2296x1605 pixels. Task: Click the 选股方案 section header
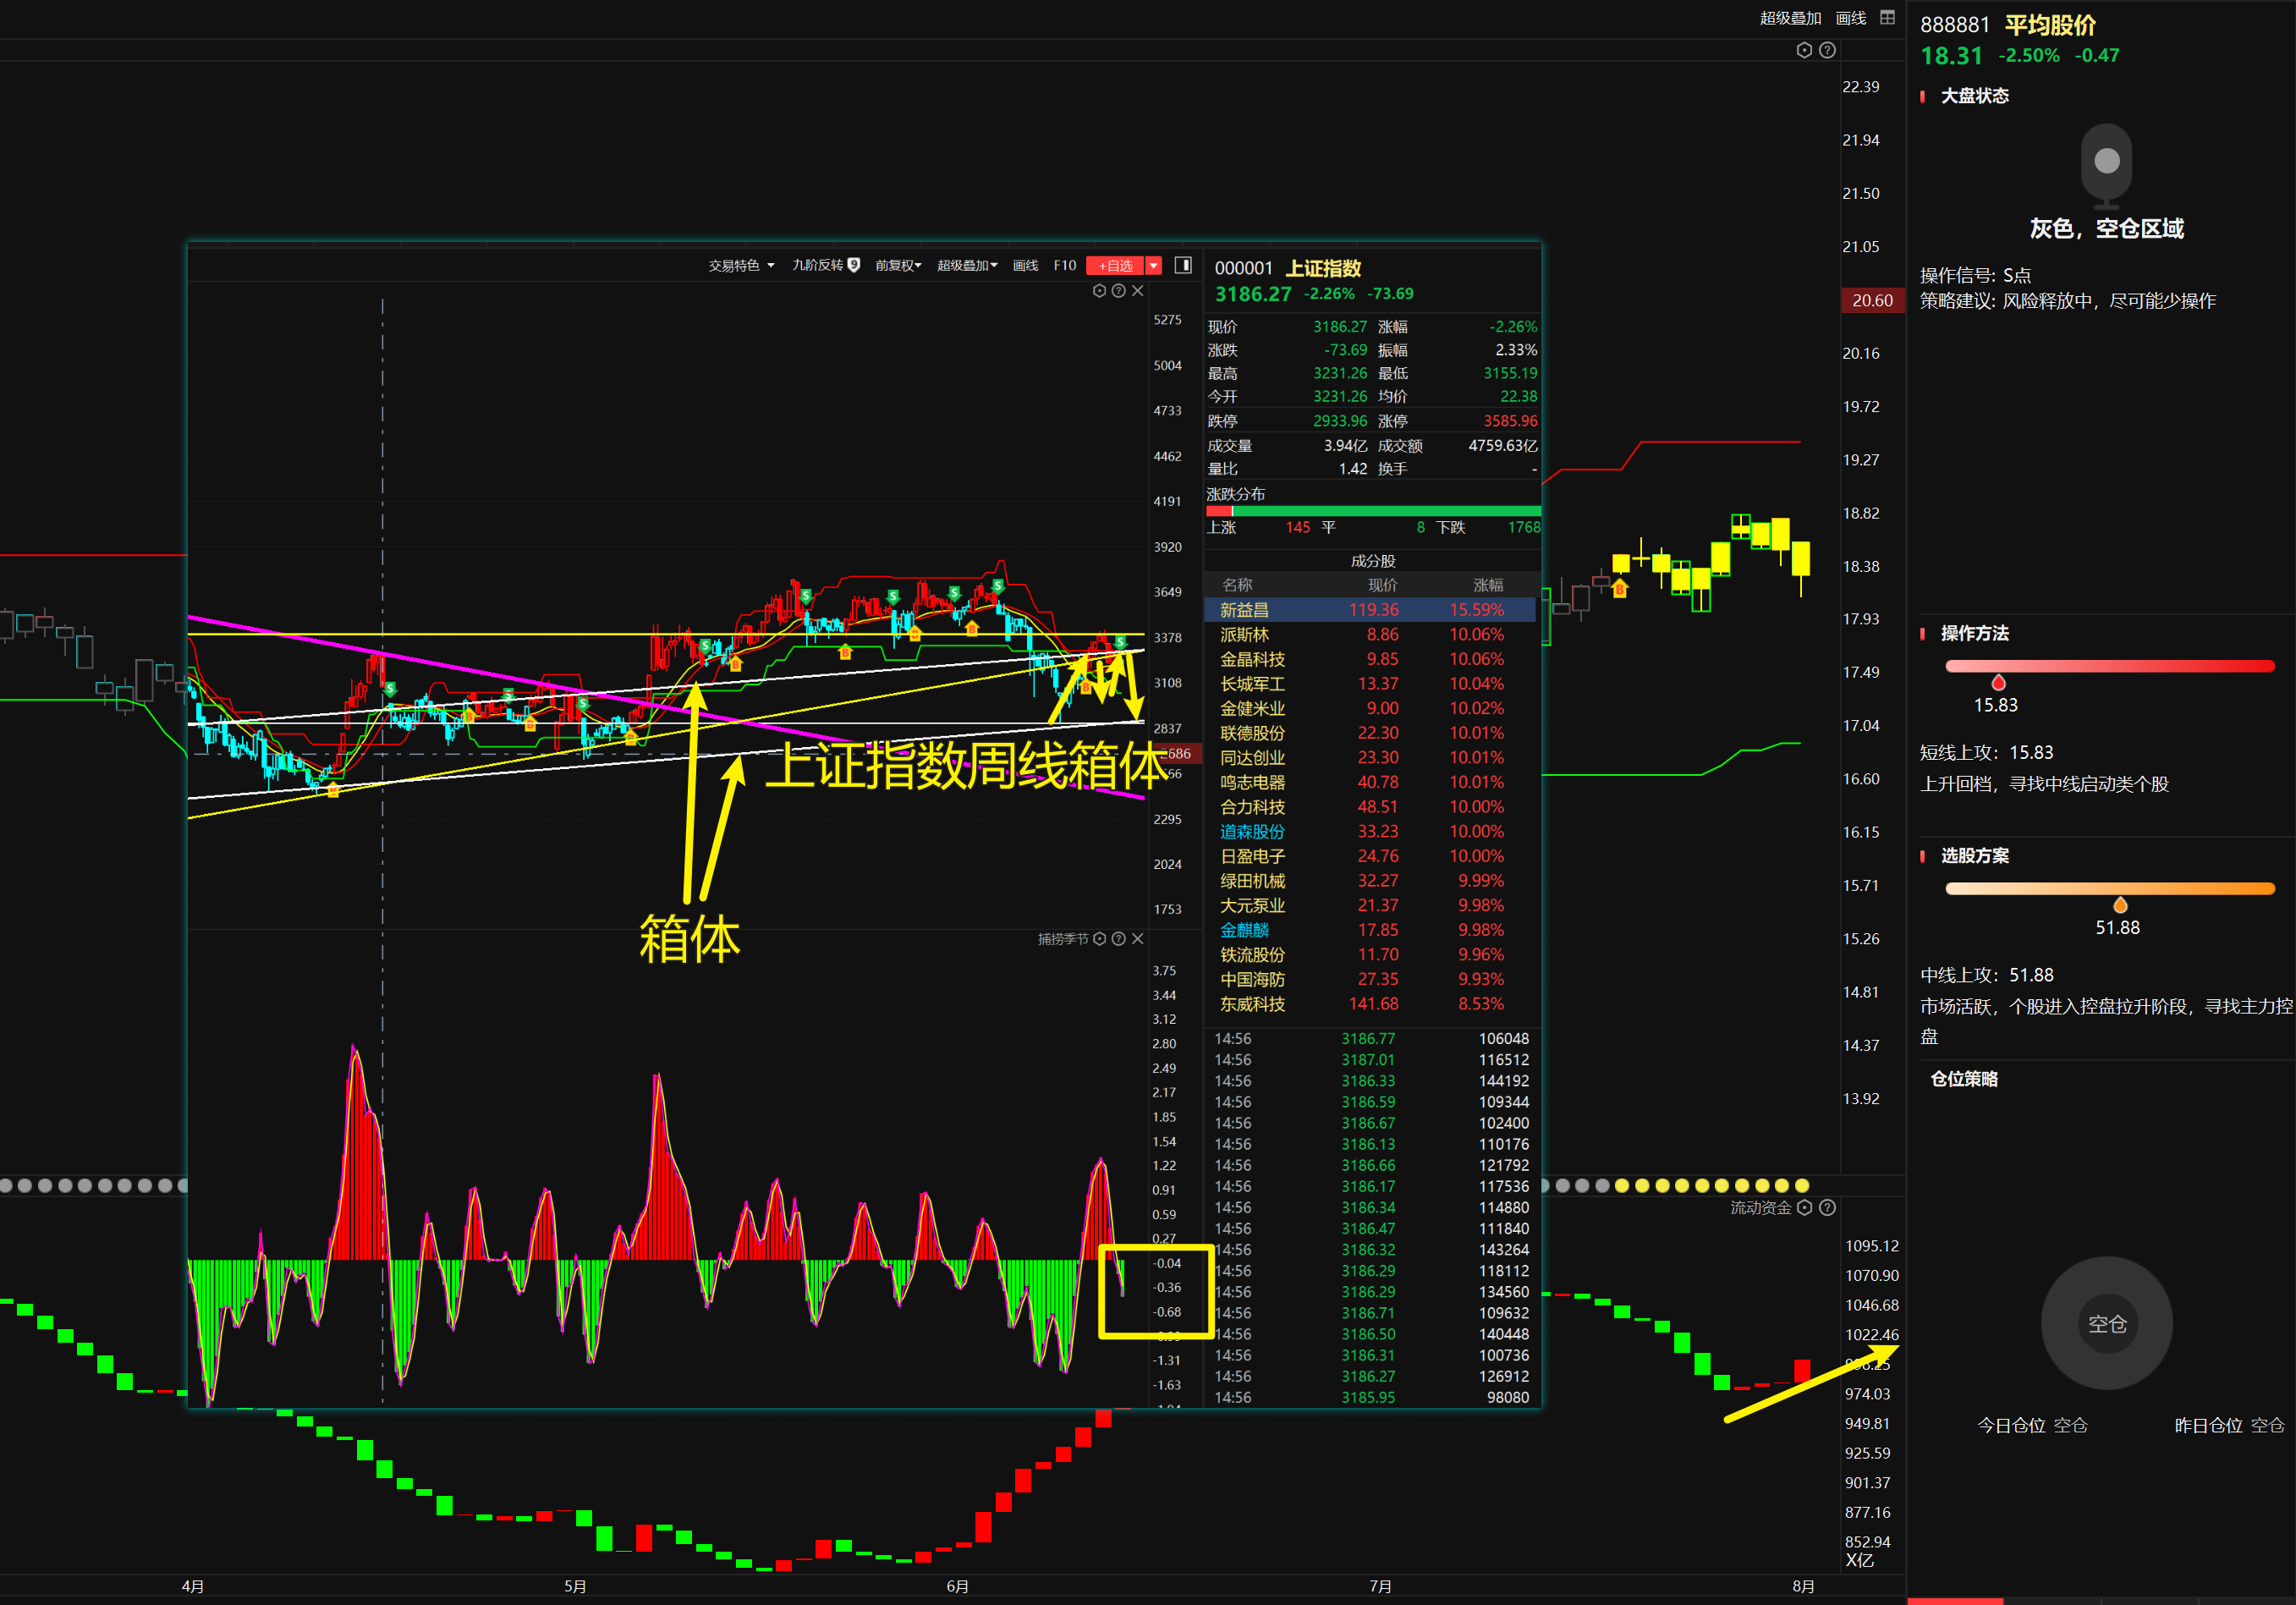coord(1974,856)
